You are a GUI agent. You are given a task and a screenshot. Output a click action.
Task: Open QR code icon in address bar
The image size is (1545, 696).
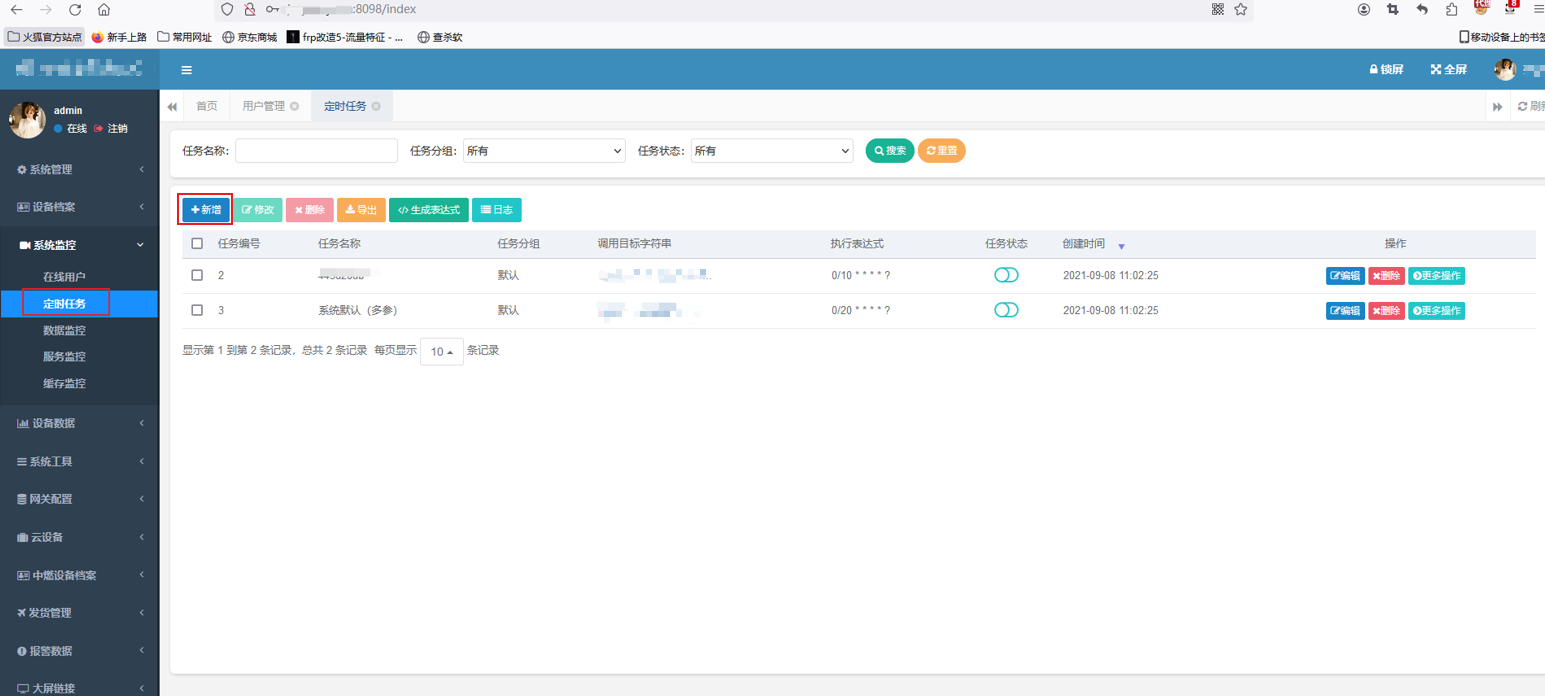point(1217,9)
